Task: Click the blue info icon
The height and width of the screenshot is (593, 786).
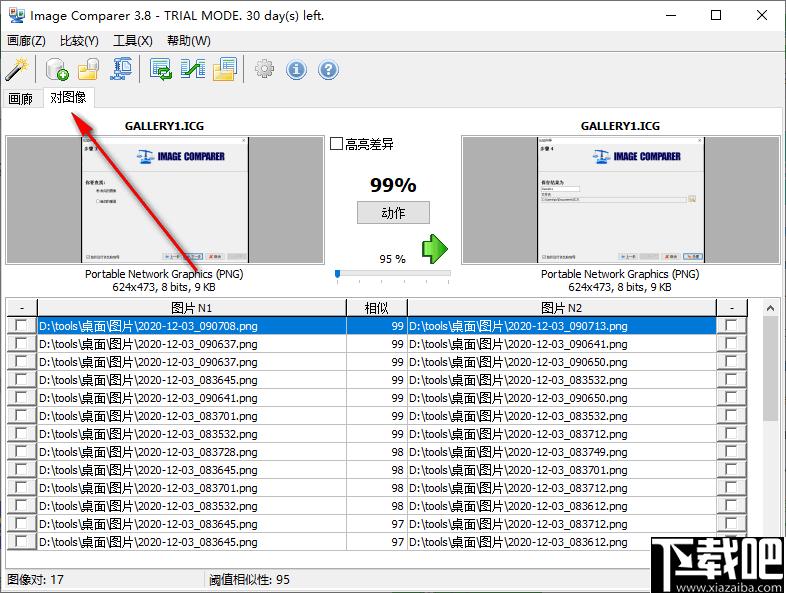Action: pyautogui.click(x=296, y=69)
